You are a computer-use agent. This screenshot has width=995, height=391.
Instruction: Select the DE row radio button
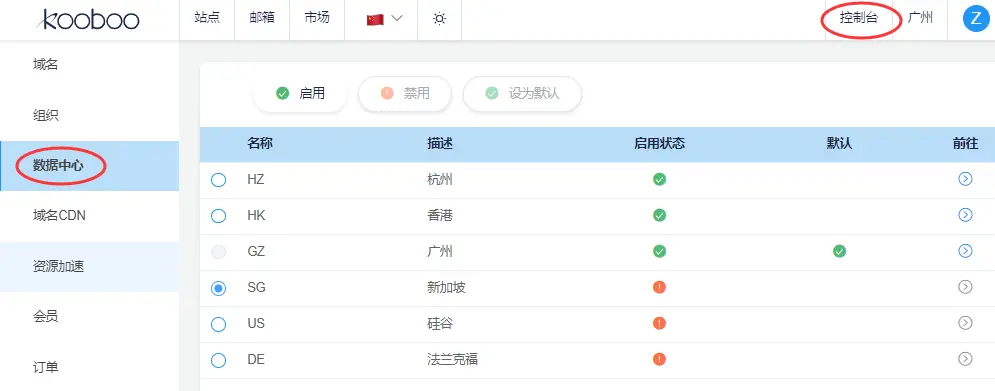pyautogui.click(x=218, y=361)
